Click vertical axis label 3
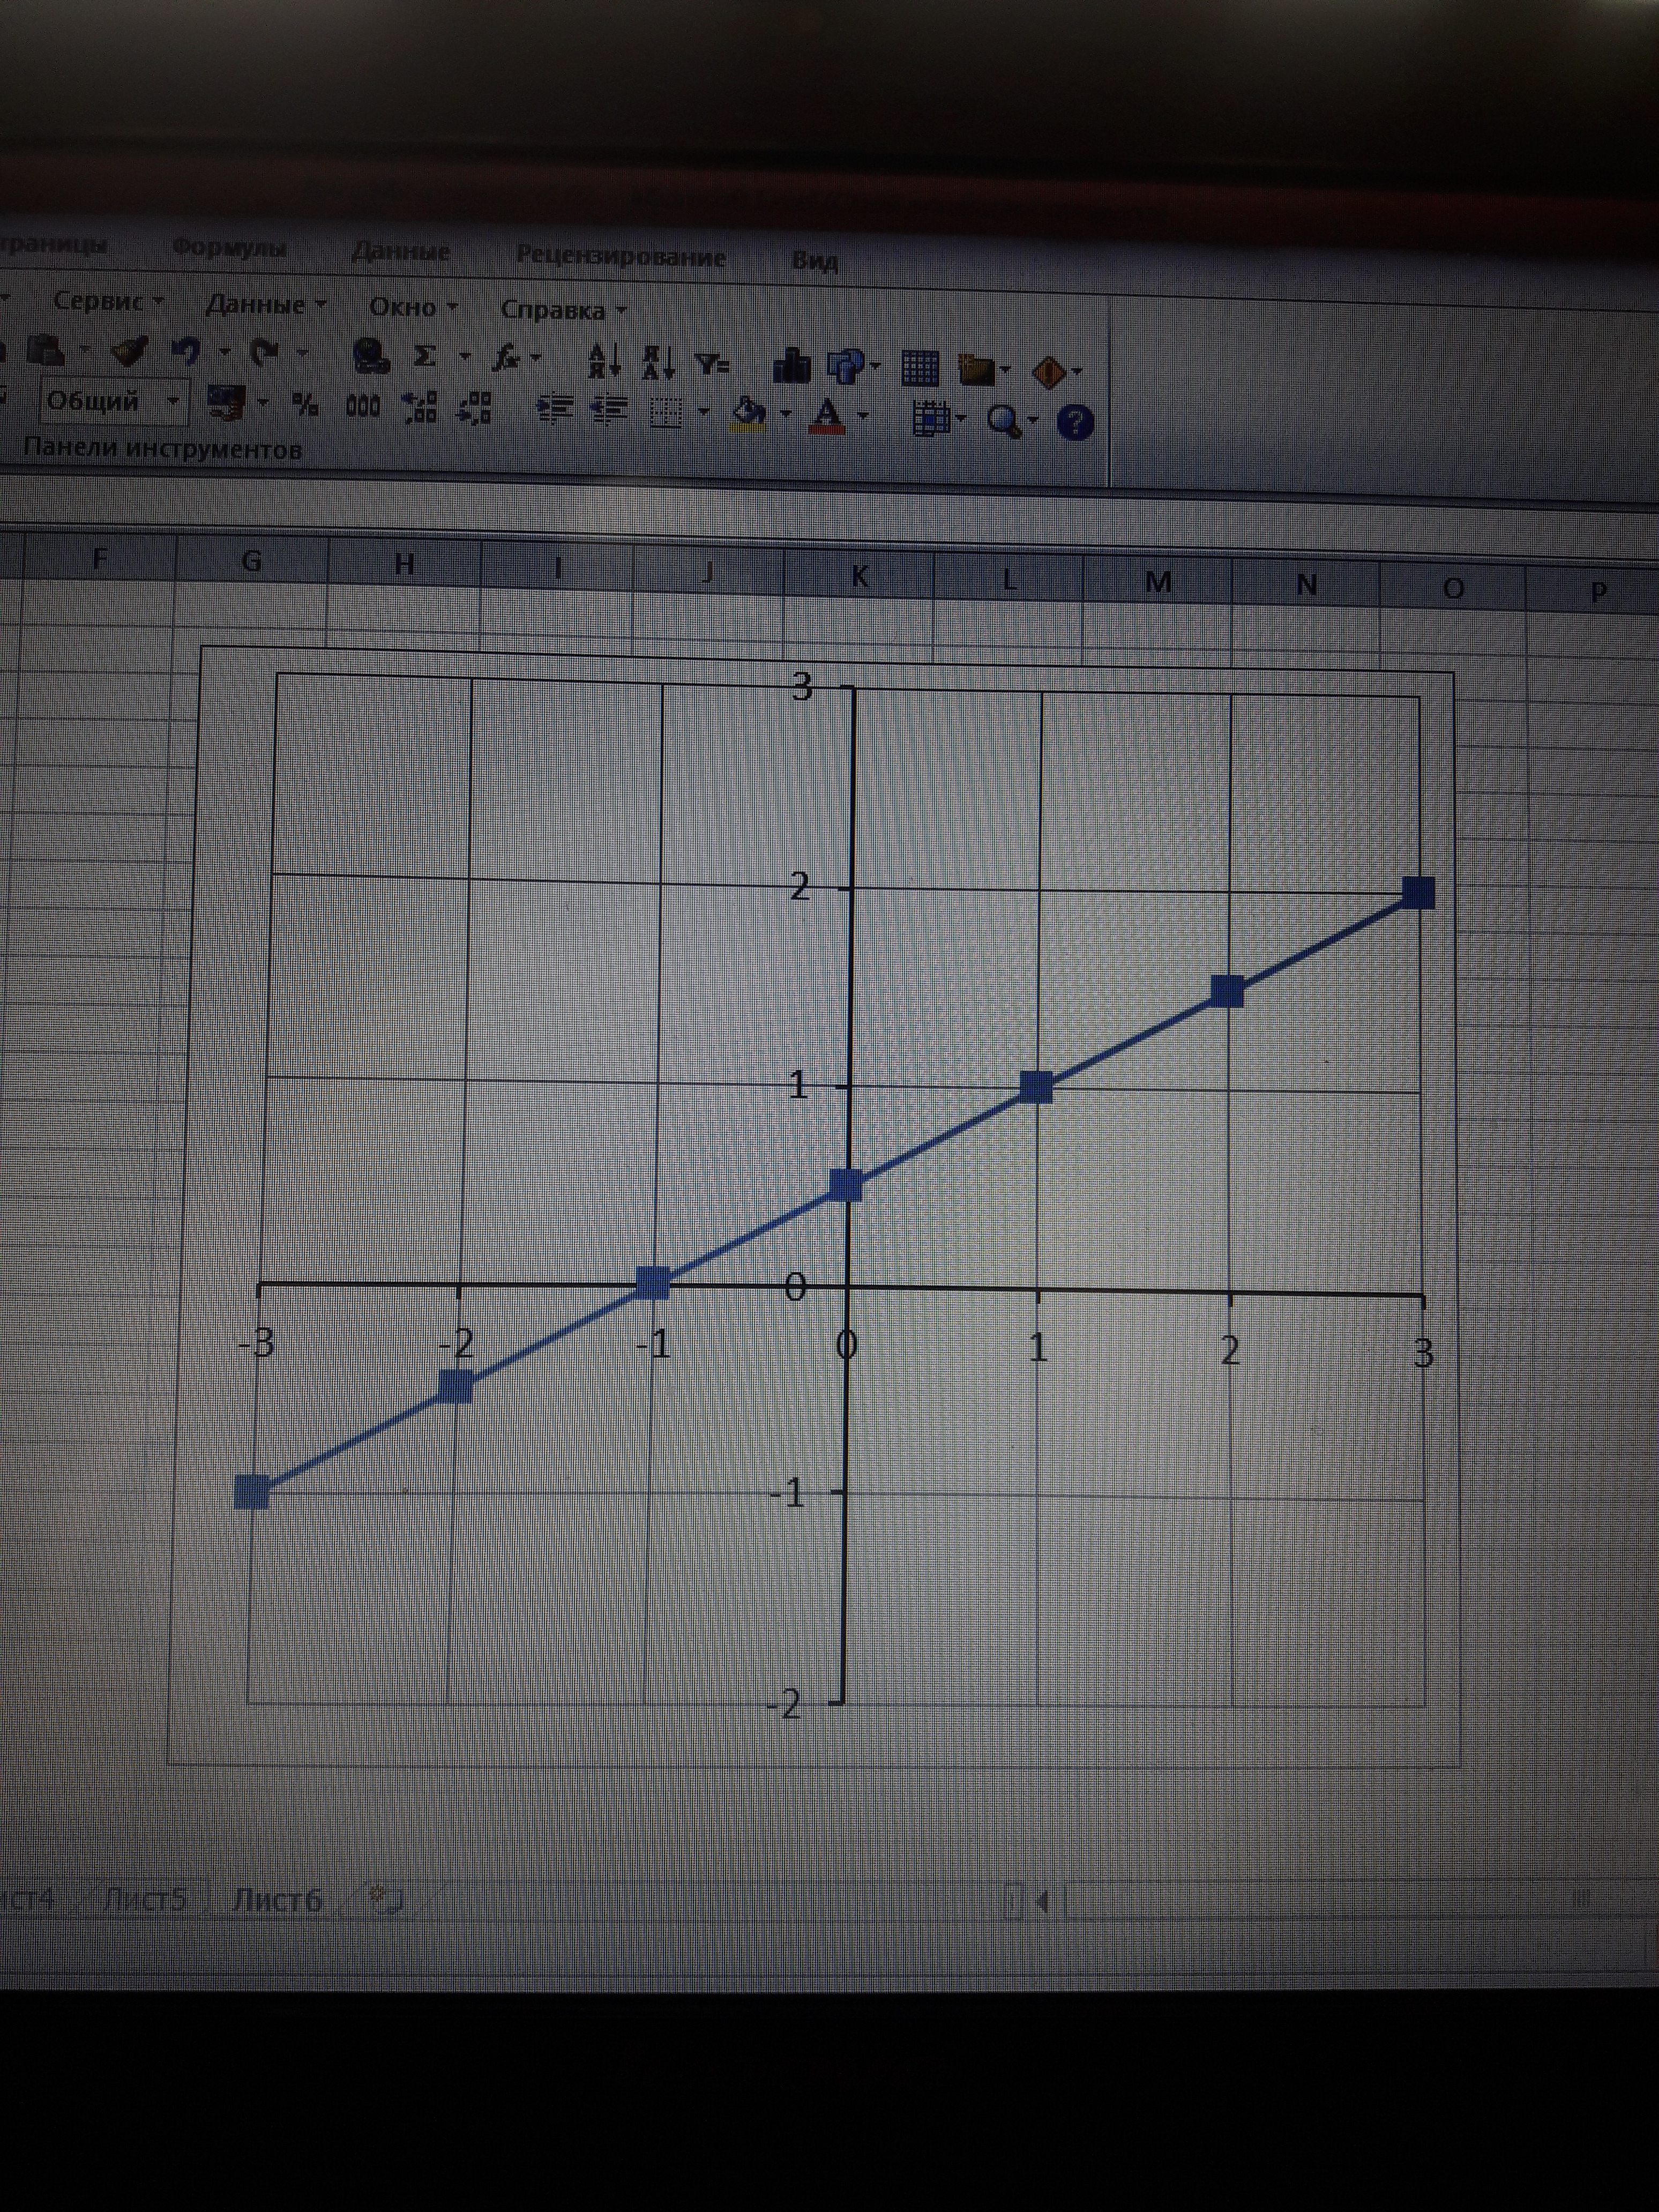This screenshot has height=2212, width=1659. click(x=801, y=686)
